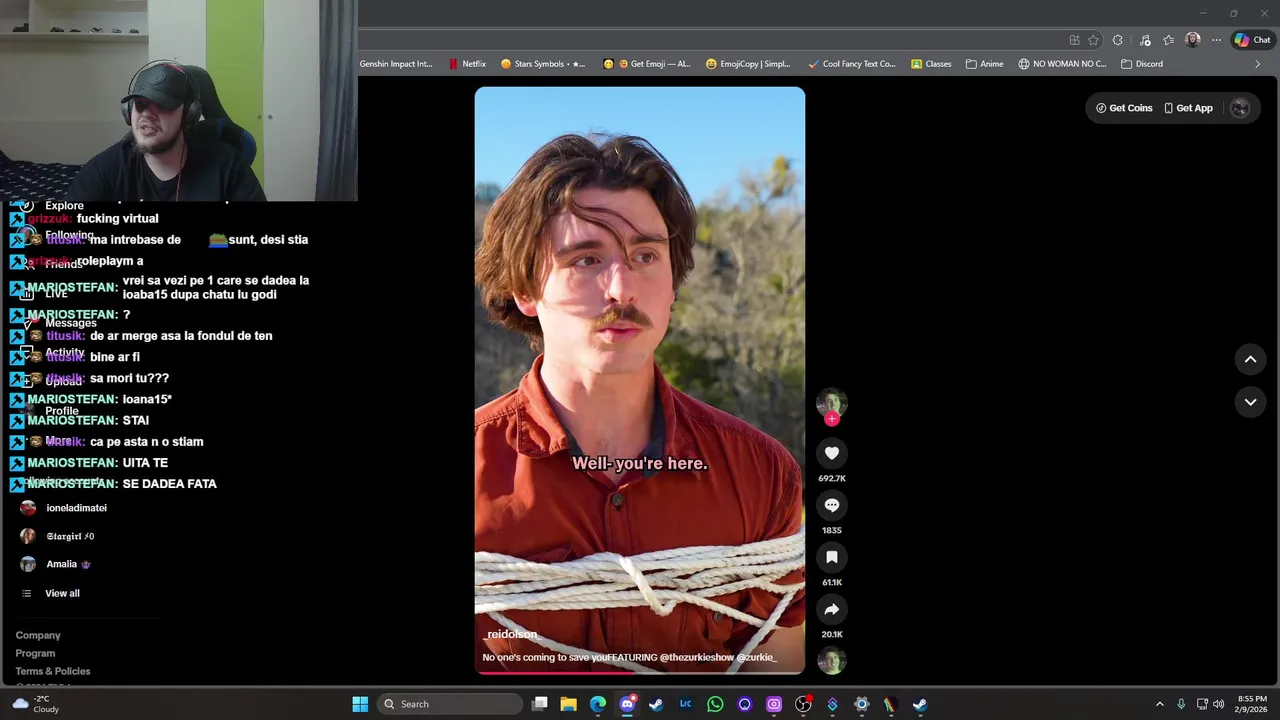Switch to Microsoft Edge in taskbar
The image size is (1280, 720).
coord(598,704)
